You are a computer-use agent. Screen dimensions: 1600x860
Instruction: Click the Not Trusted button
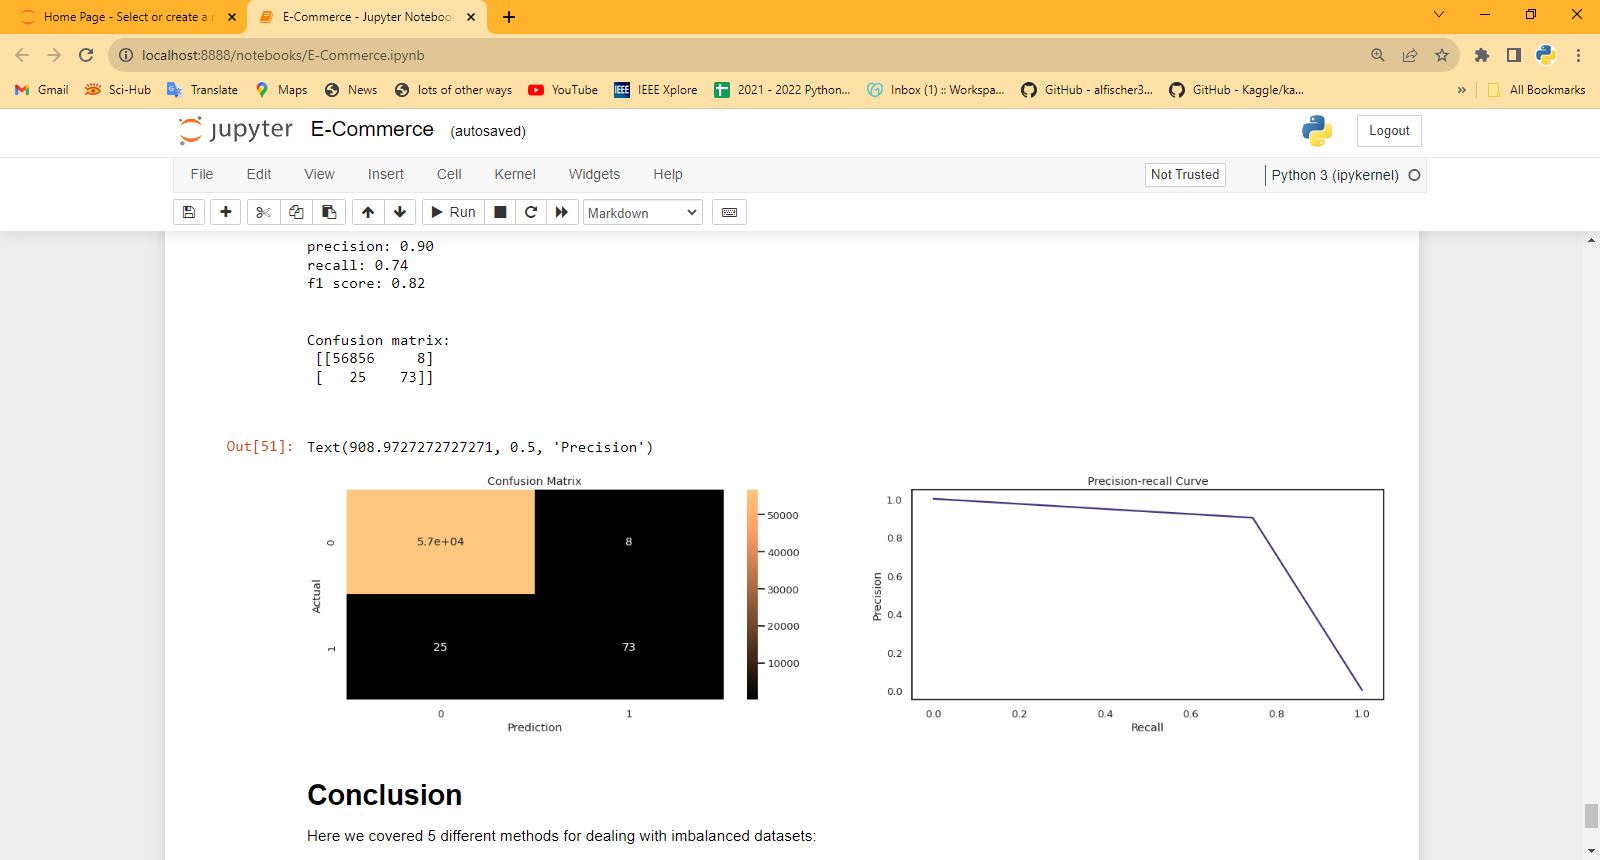pos(1185,174)
